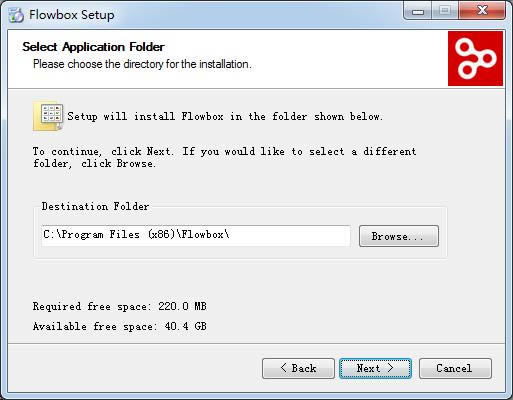This screenshot has width=513, height=400.
Task: Click the red Flowbox logo
Action: point(475,59)
